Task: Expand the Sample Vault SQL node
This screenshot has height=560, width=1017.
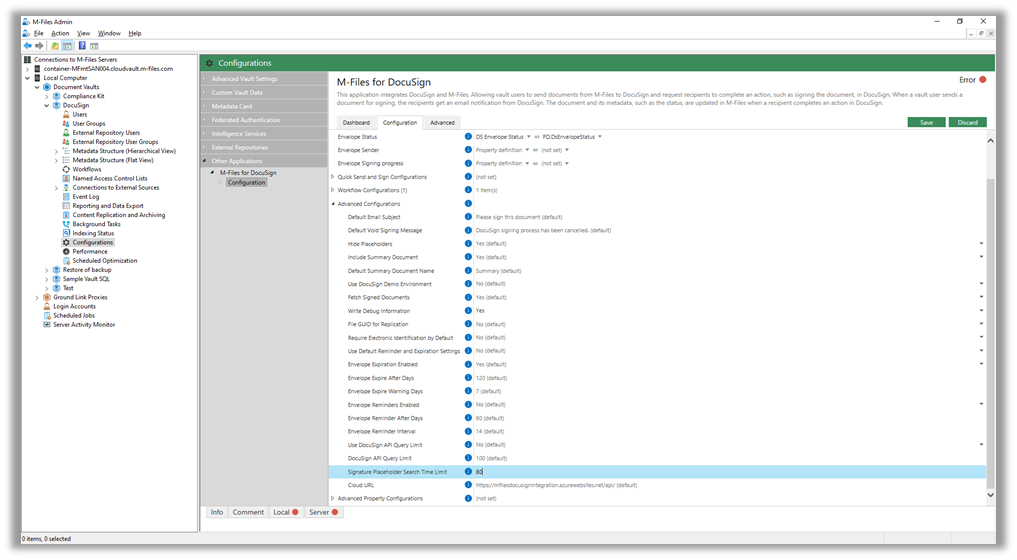Action: (47, 279)
